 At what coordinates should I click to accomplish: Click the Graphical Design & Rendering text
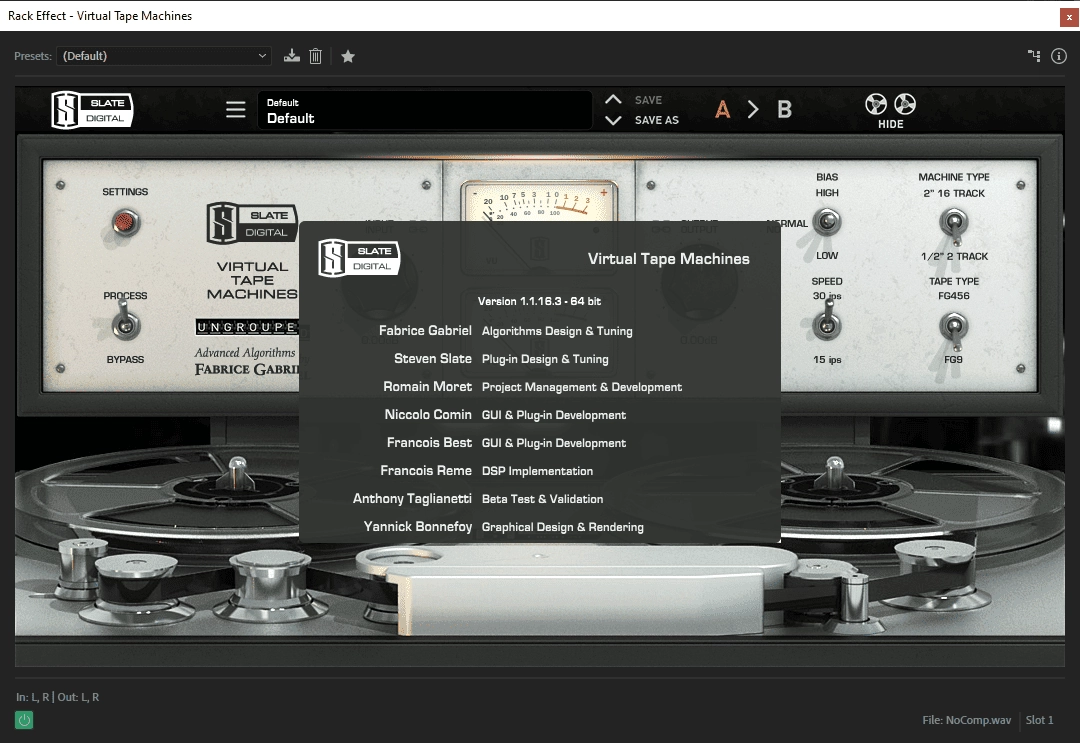tap(563, 527)
